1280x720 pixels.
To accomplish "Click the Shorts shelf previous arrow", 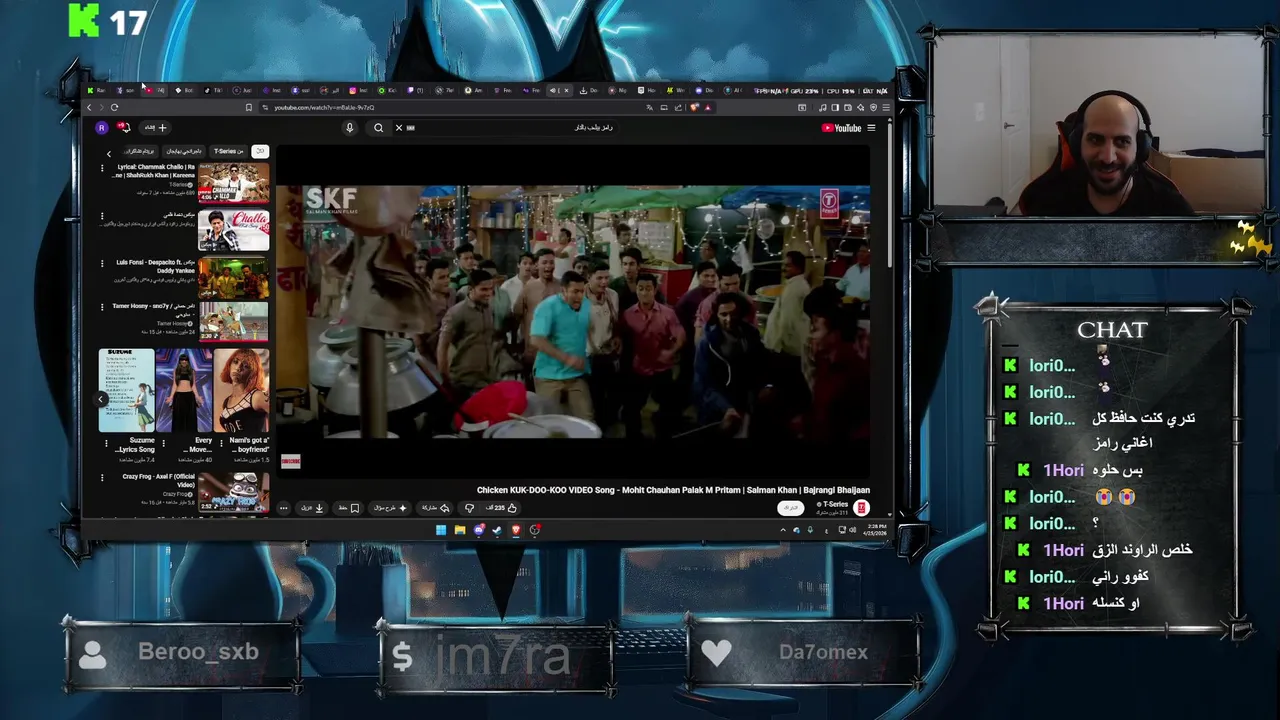I will tap(101, 399).
